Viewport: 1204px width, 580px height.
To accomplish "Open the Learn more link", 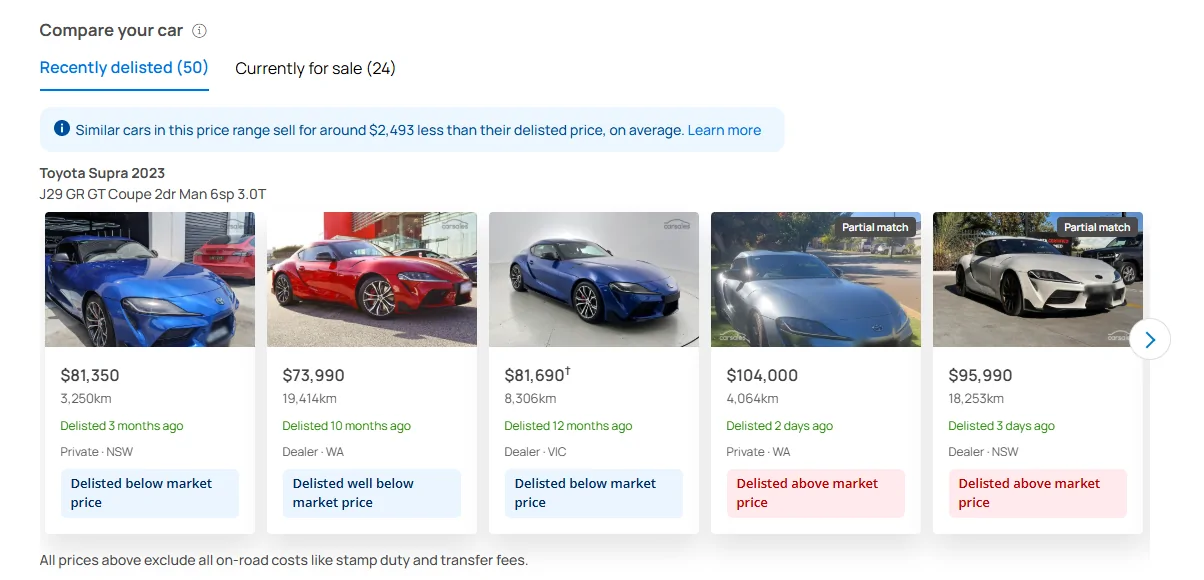I will click(x=724, y=130).
